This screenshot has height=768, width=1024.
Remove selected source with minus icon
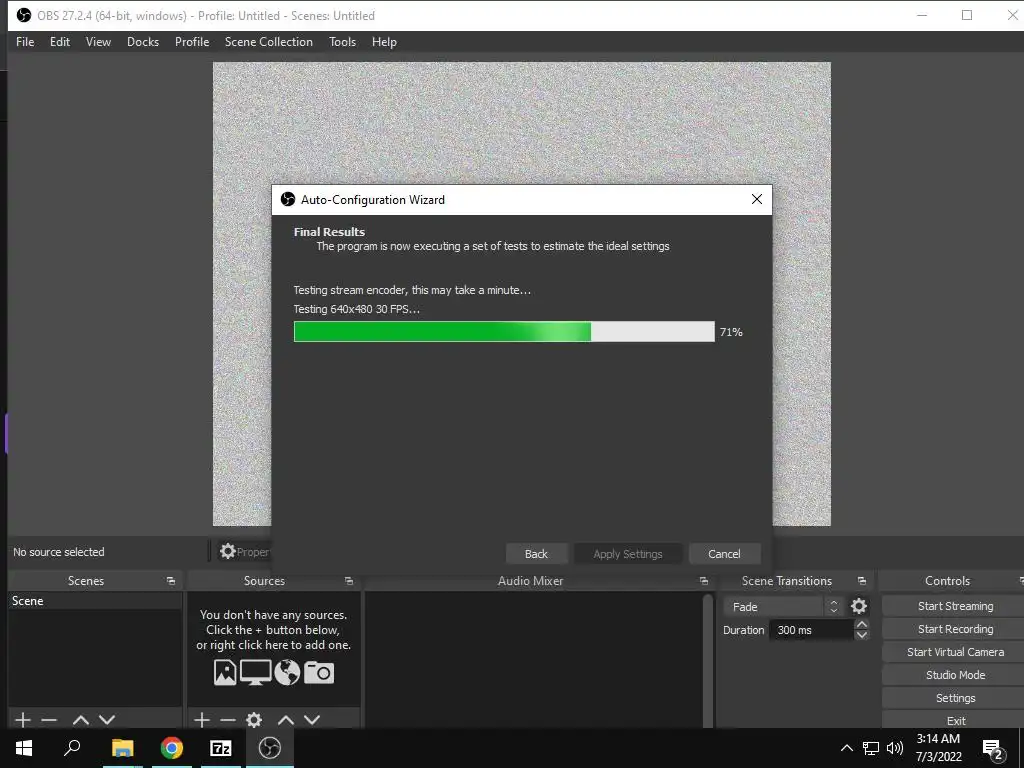(227, 720)
